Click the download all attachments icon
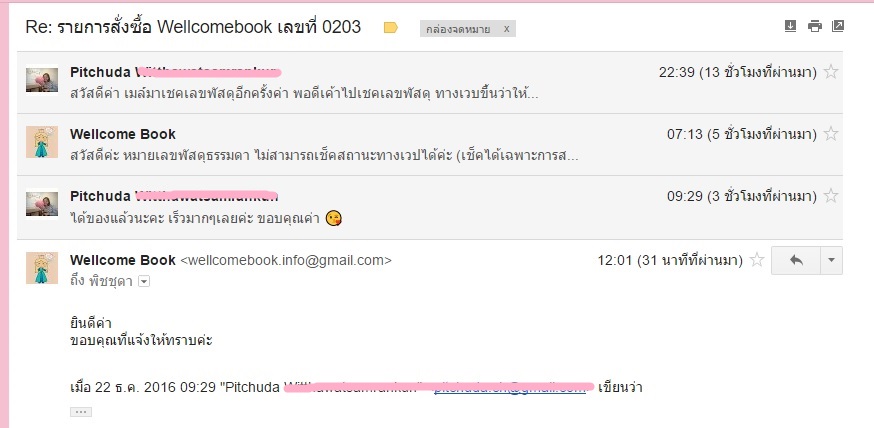The width and height of the screenshot is (874, 428). [790, 26]
